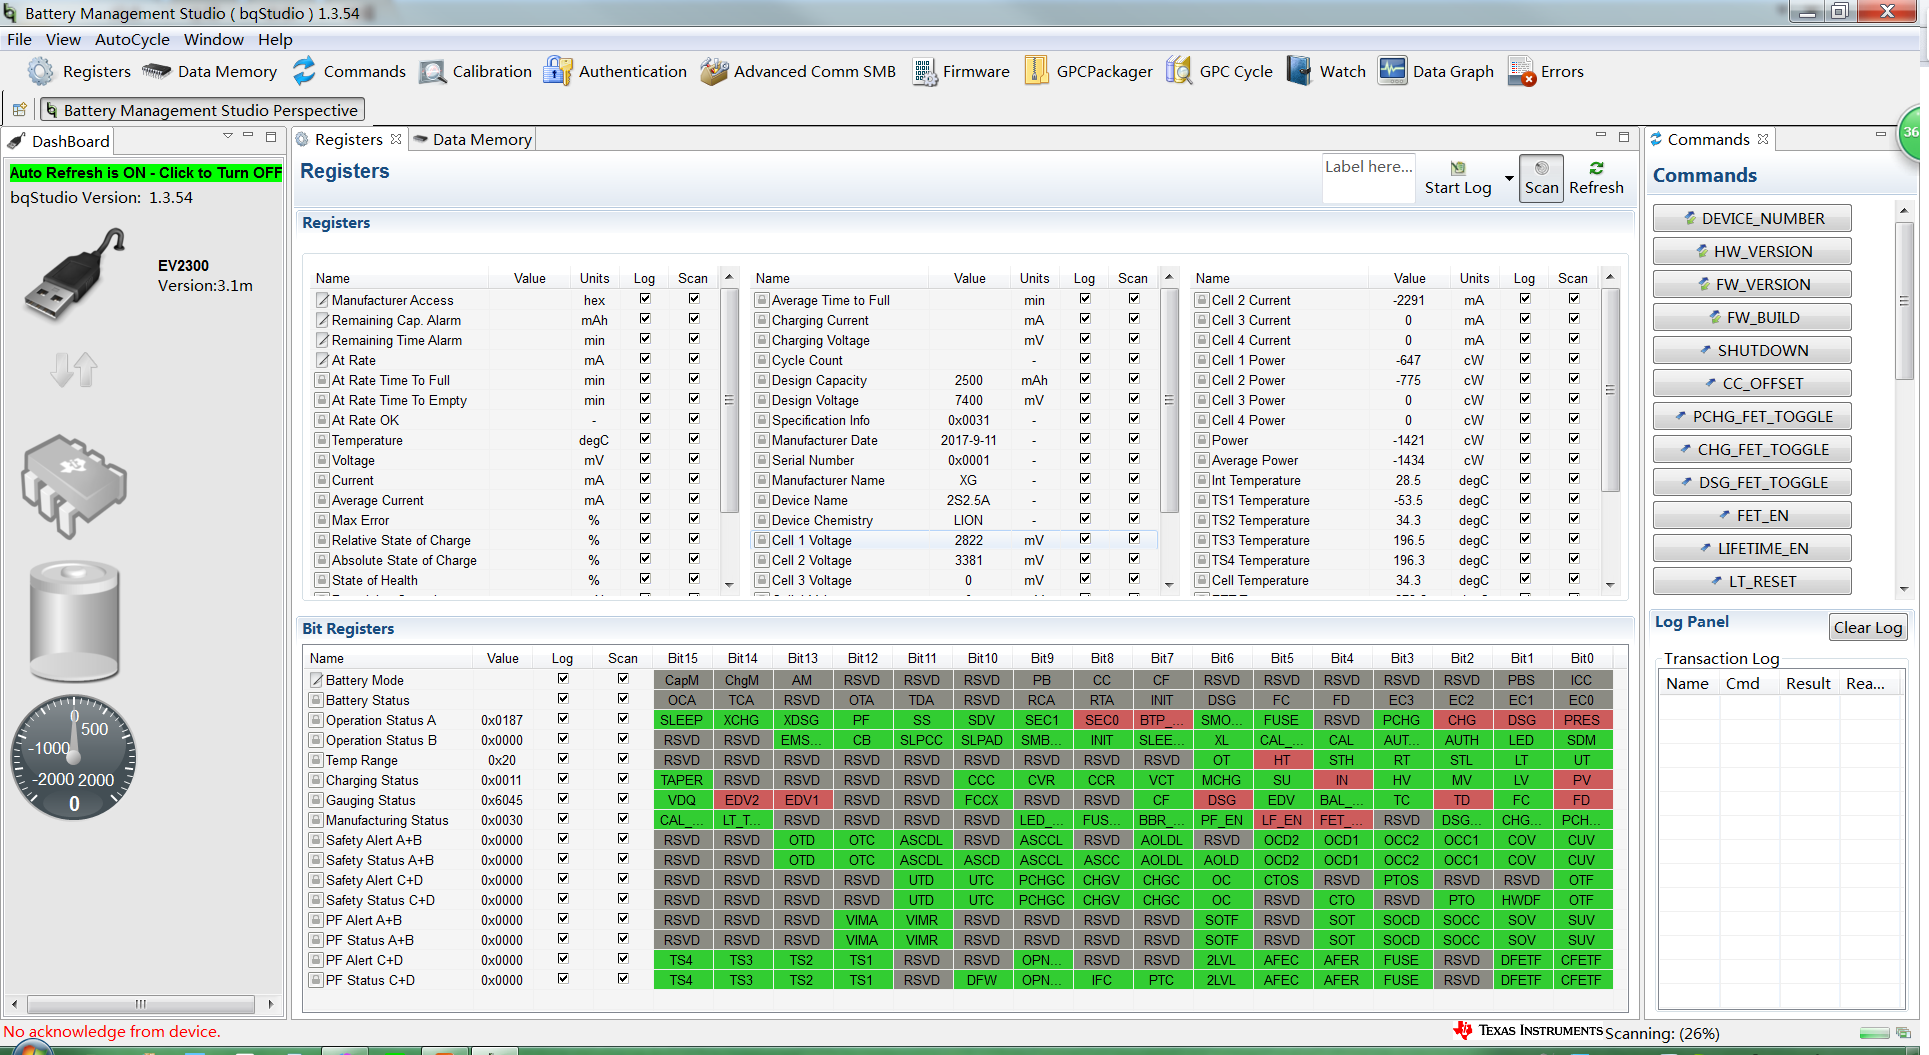Click the Open Perspective icon

(x=19, y=110)
